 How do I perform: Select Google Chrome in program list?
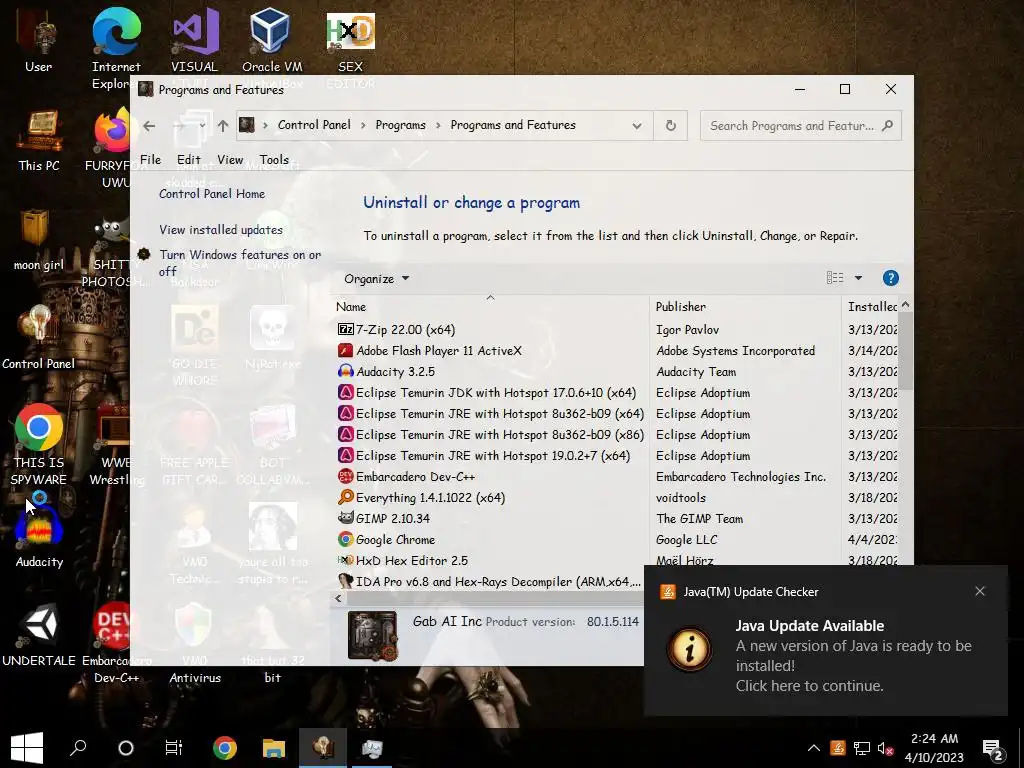click(616, 539)
